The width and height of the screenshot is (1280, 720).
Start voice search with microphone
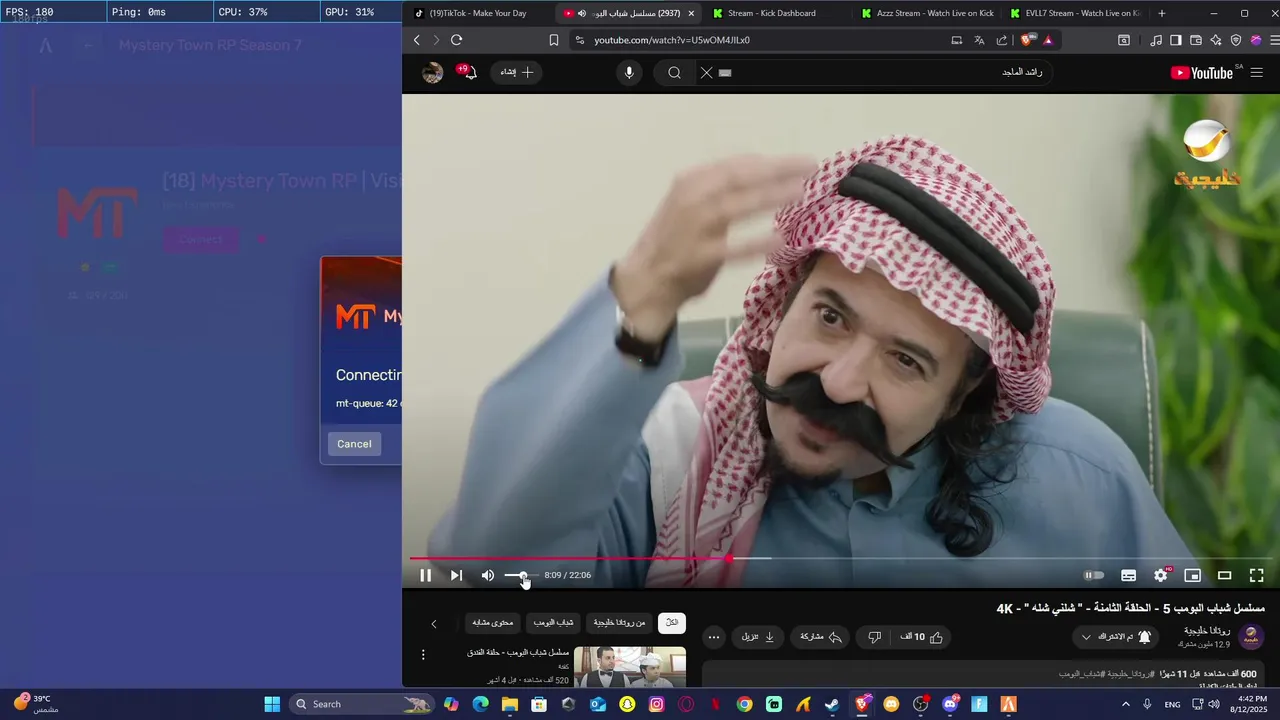629,72
